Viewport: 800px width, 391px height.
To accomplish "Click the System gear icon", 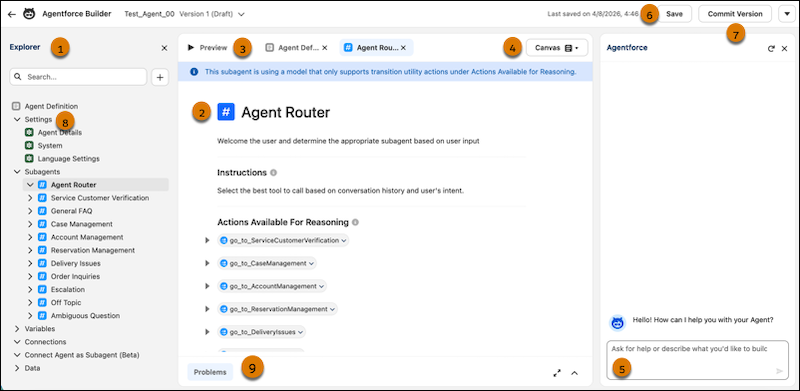I will coord(29,145).
